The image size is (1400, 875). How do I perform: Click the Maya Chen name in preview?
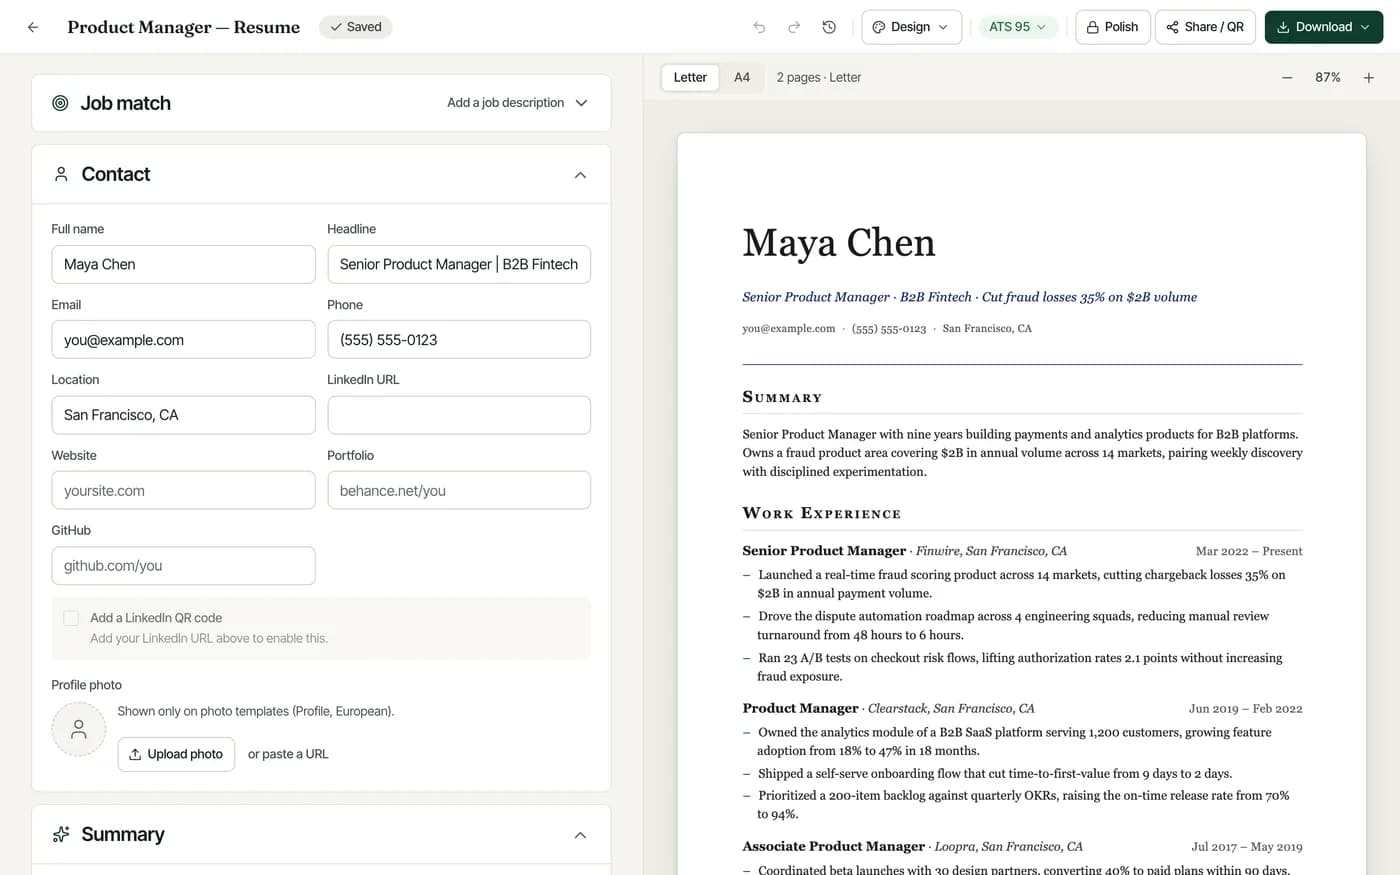coord(838,243)
